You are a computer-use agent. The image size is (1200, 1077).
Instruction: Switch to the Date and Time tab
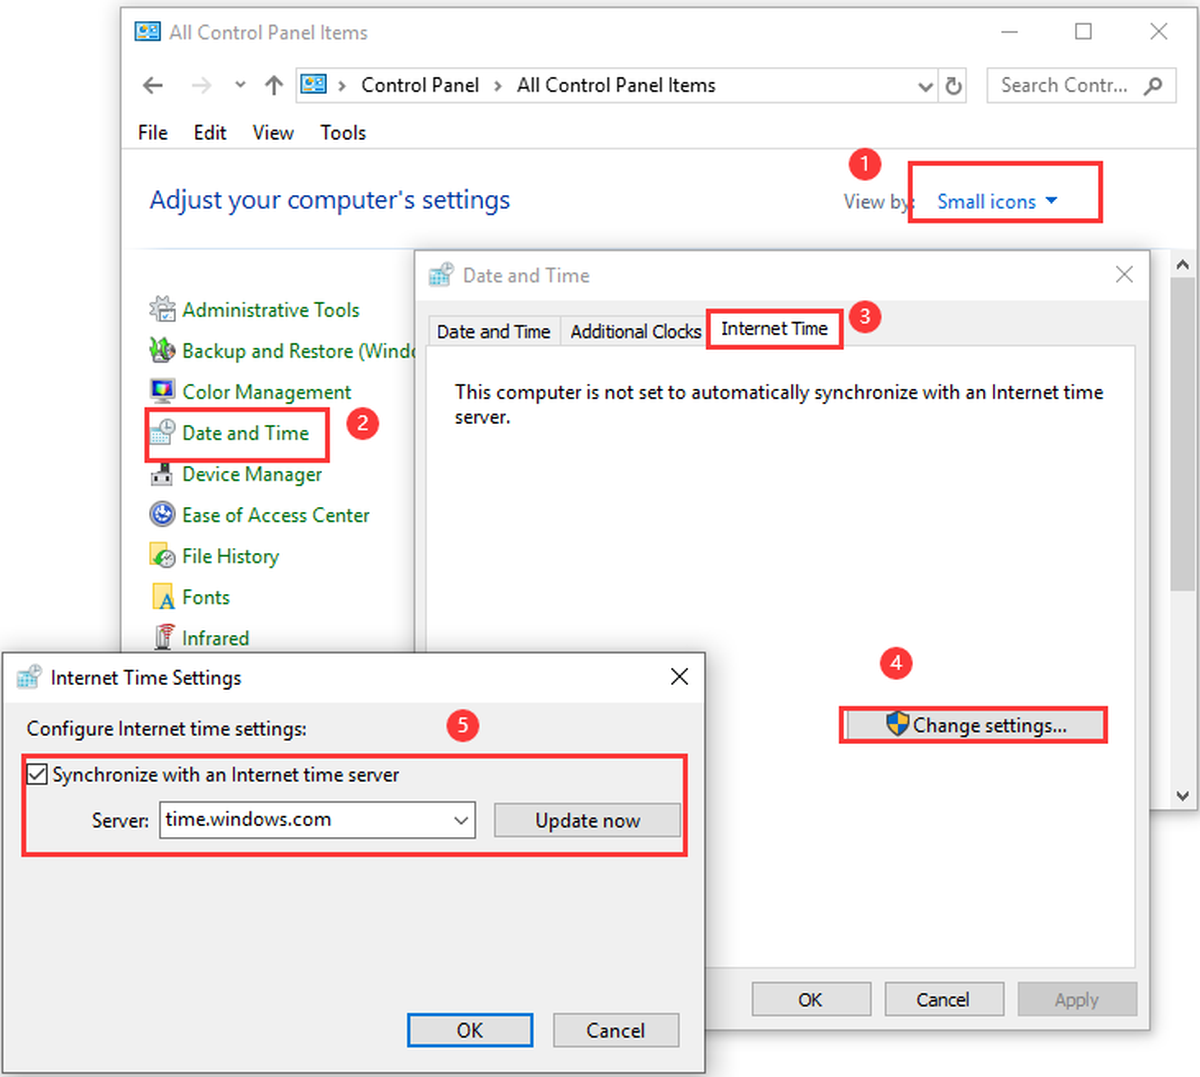494,331
